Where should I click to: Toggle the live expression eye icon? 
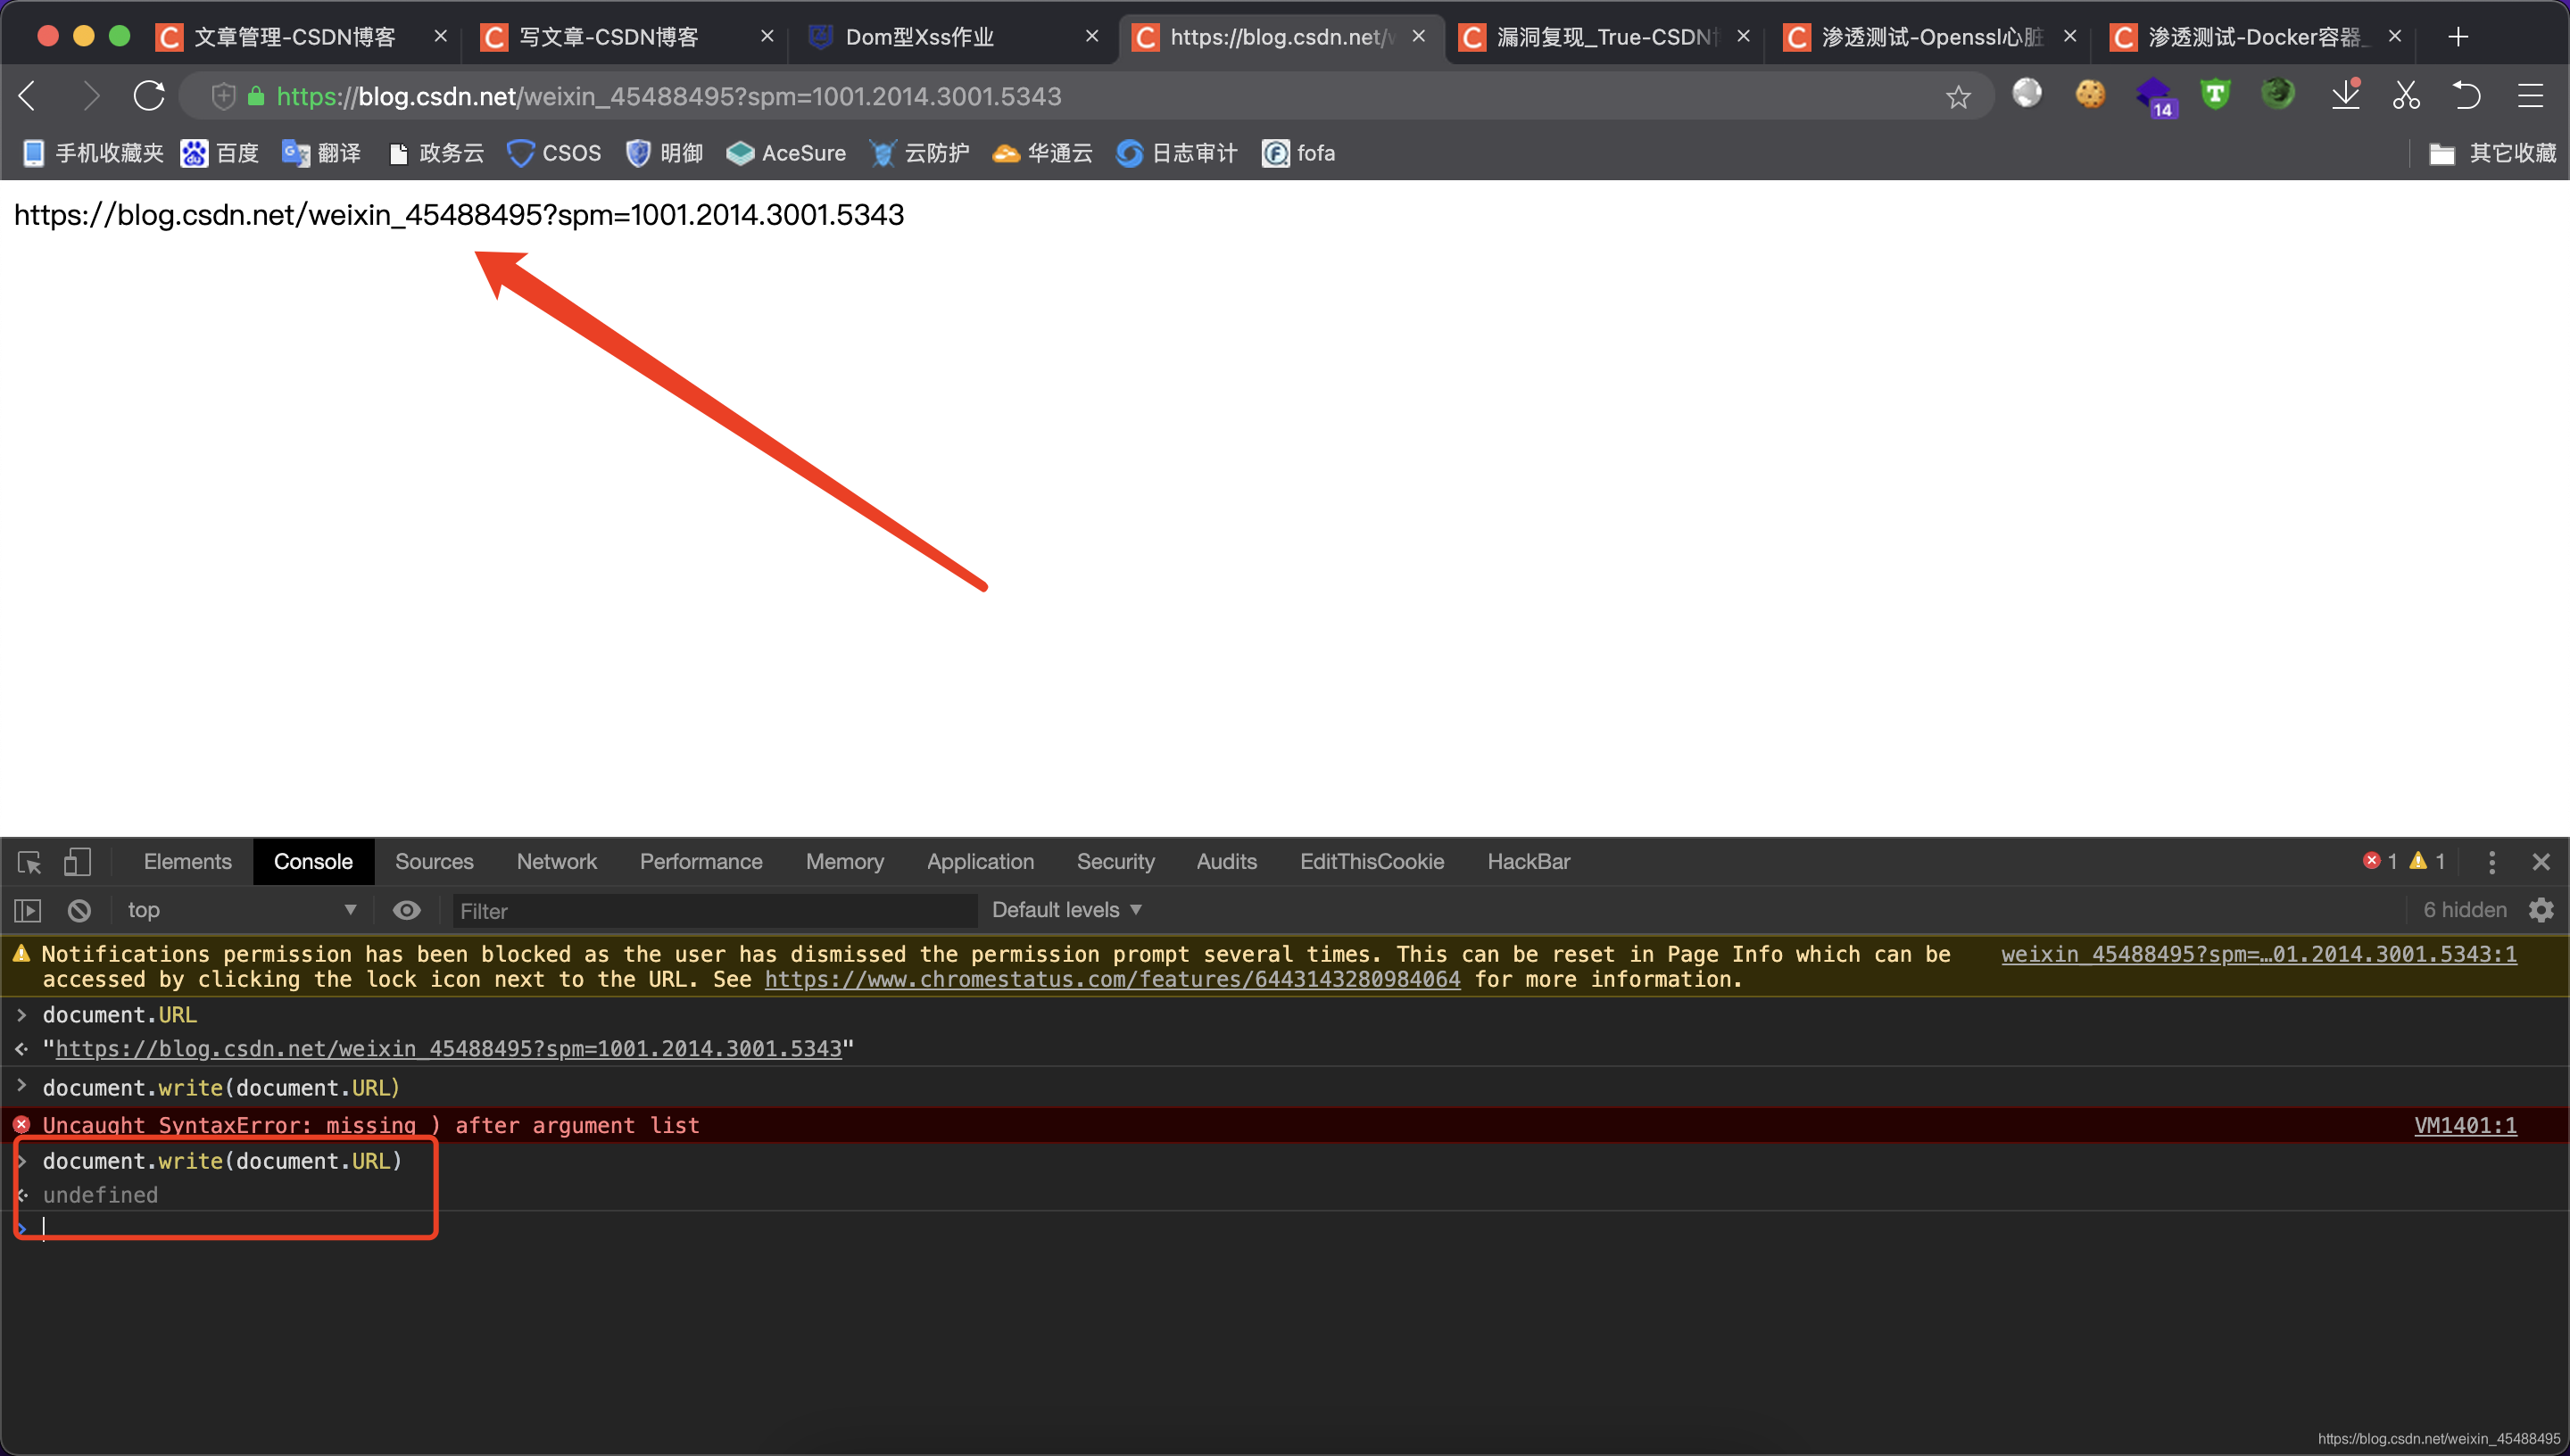406,910
